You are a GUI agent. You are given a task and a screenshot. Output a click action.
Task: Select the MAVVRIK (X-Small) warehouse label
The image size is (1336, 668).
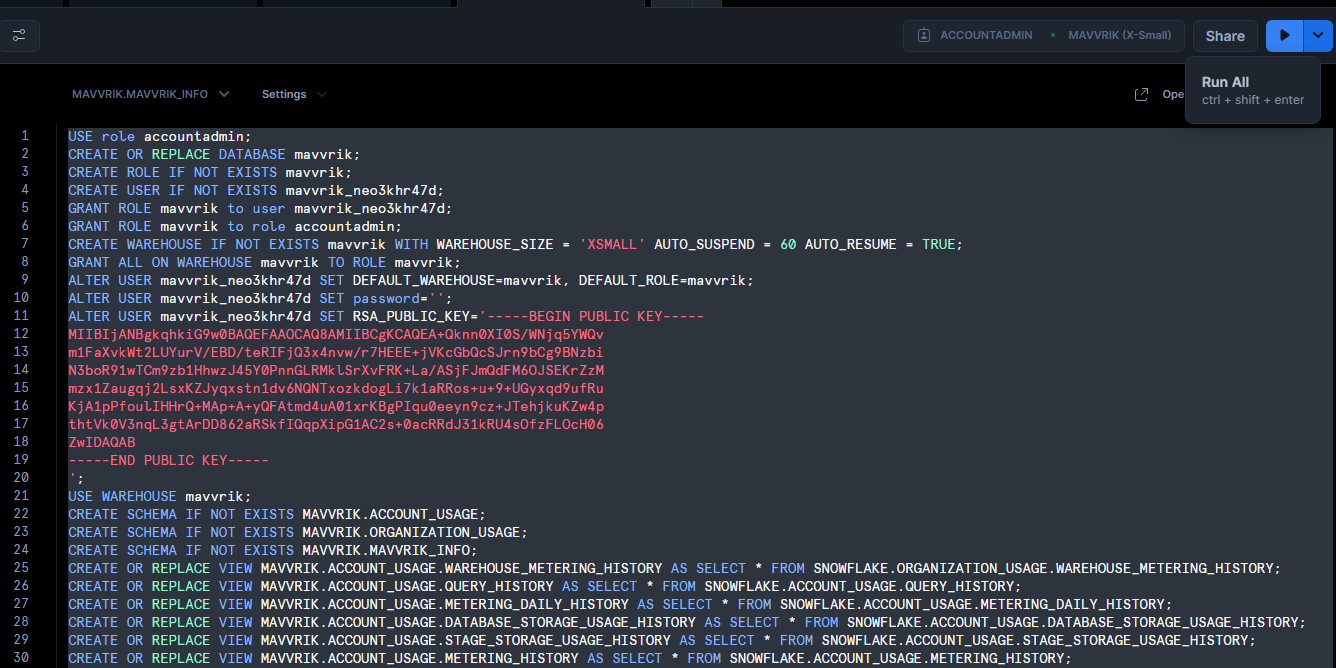1119,36
